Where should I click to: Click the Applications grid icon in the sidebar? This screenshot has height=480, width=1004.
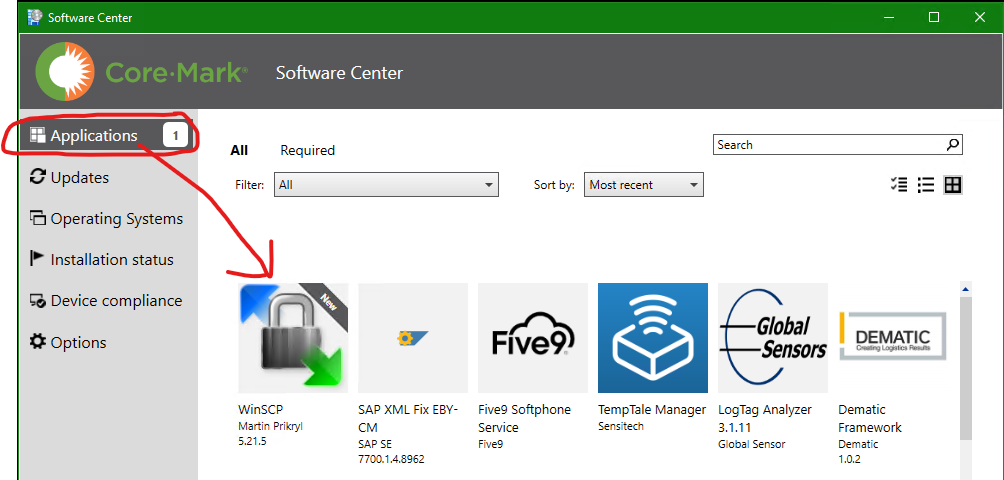(x=38, y=135)
